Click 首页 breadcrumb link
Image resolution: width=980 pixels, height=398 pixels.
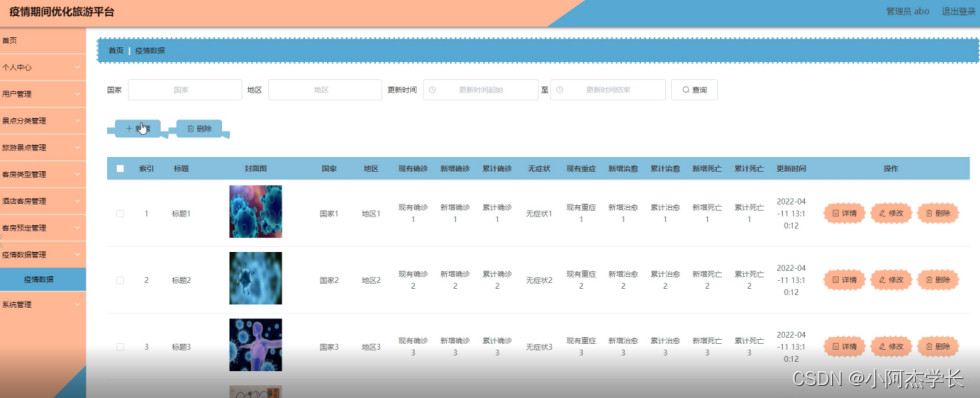116,51
